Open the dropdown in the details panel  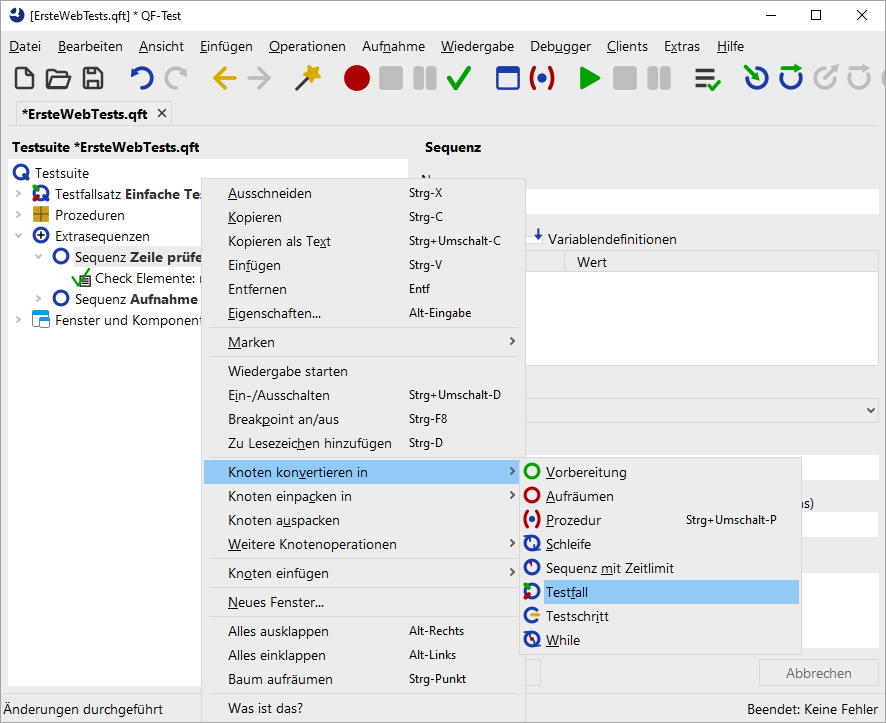(x=871, y=411)
